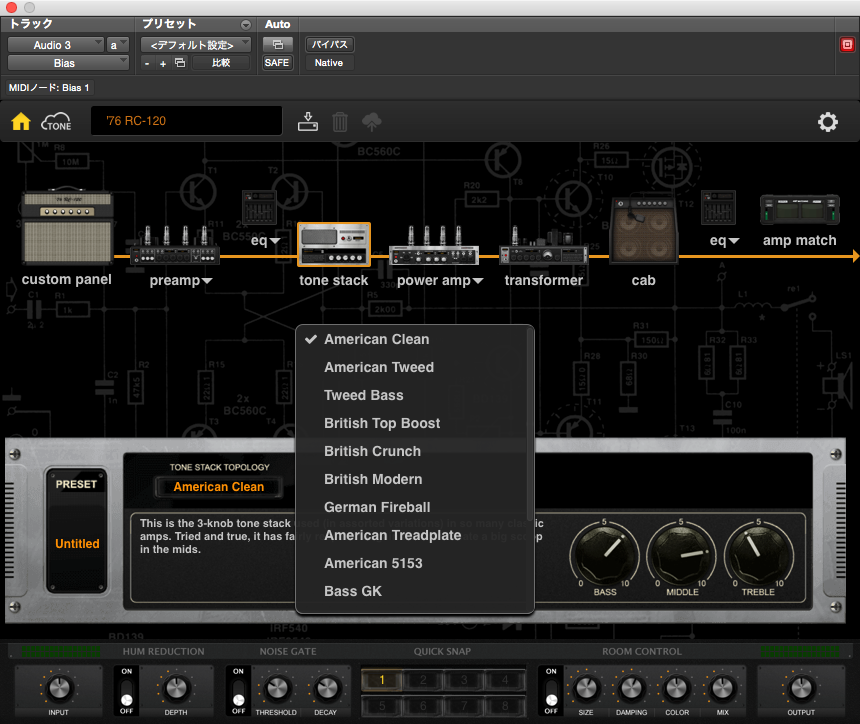Viewport: 860px width, 724px height.
Task: Select the transformer module
Action: coord(544,247)
